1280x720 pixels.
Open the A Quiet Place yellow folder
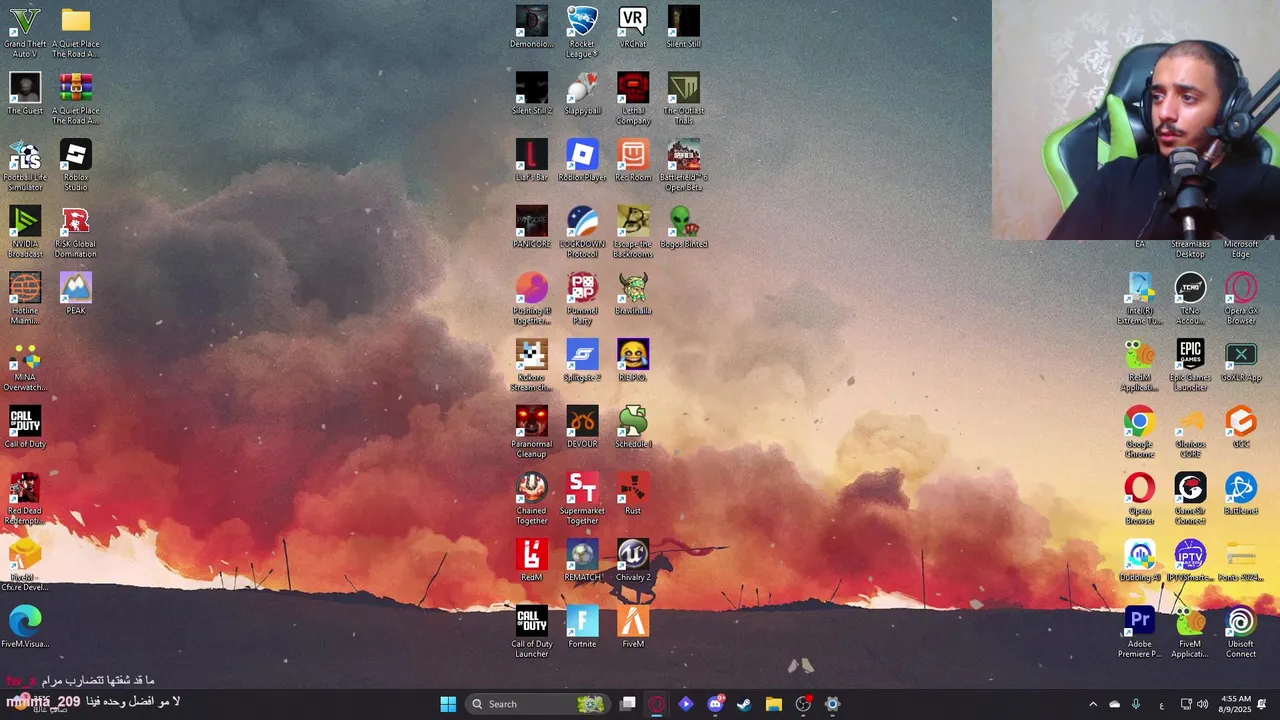(76, 30)
